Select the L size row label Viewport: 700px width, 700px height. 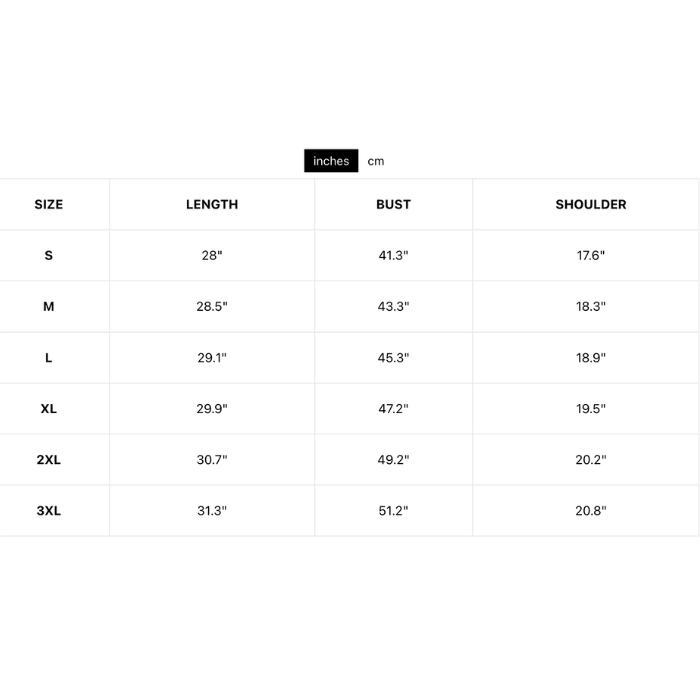[48, 357]
